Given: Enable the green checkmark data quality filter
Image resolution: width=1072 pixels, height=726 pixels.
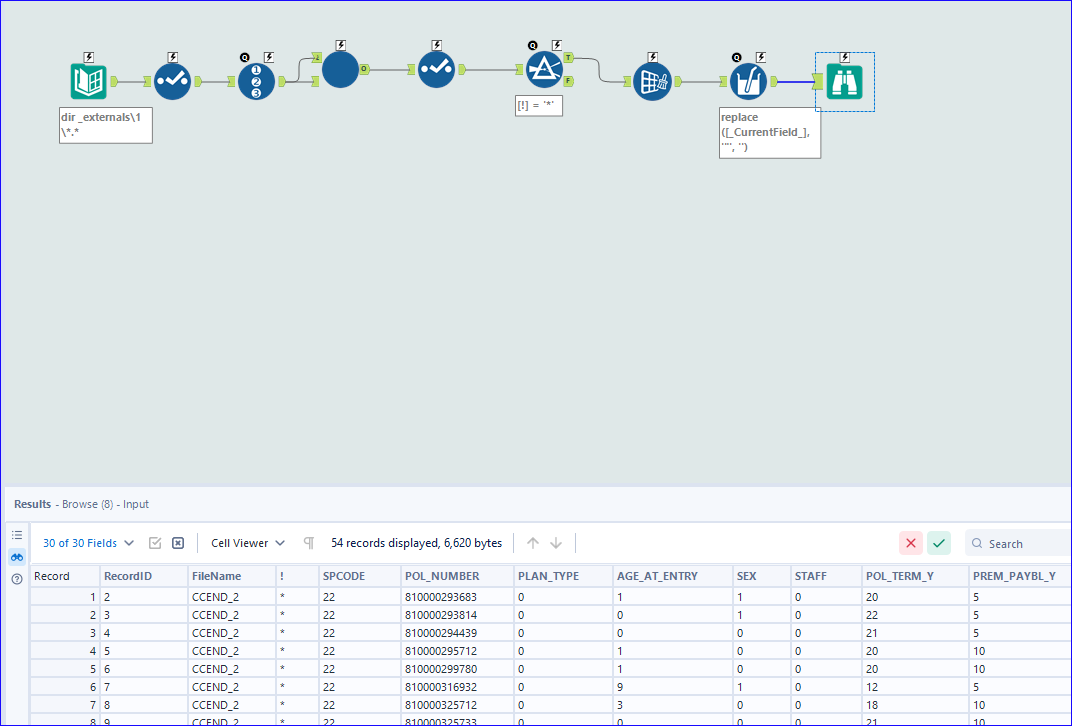Looking at the screenshot, I should (x=938, y=543).
